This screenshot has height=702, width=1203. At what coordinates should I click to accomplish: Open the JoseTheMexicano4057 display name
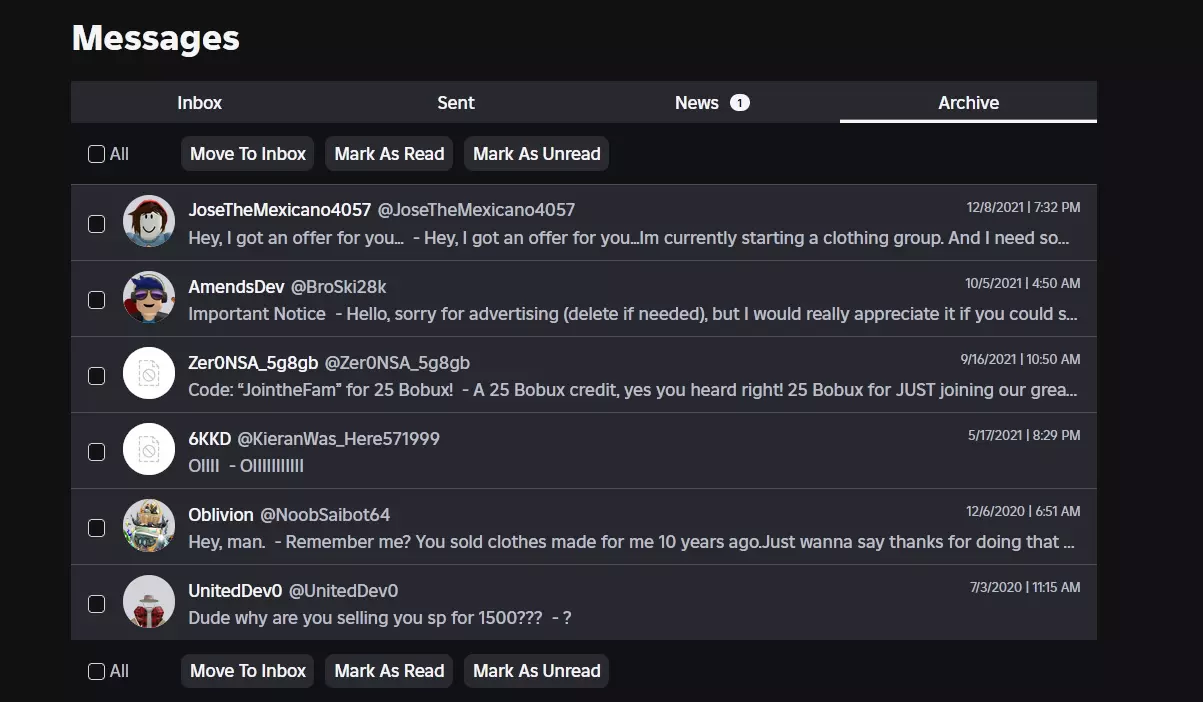coord(280,210)
